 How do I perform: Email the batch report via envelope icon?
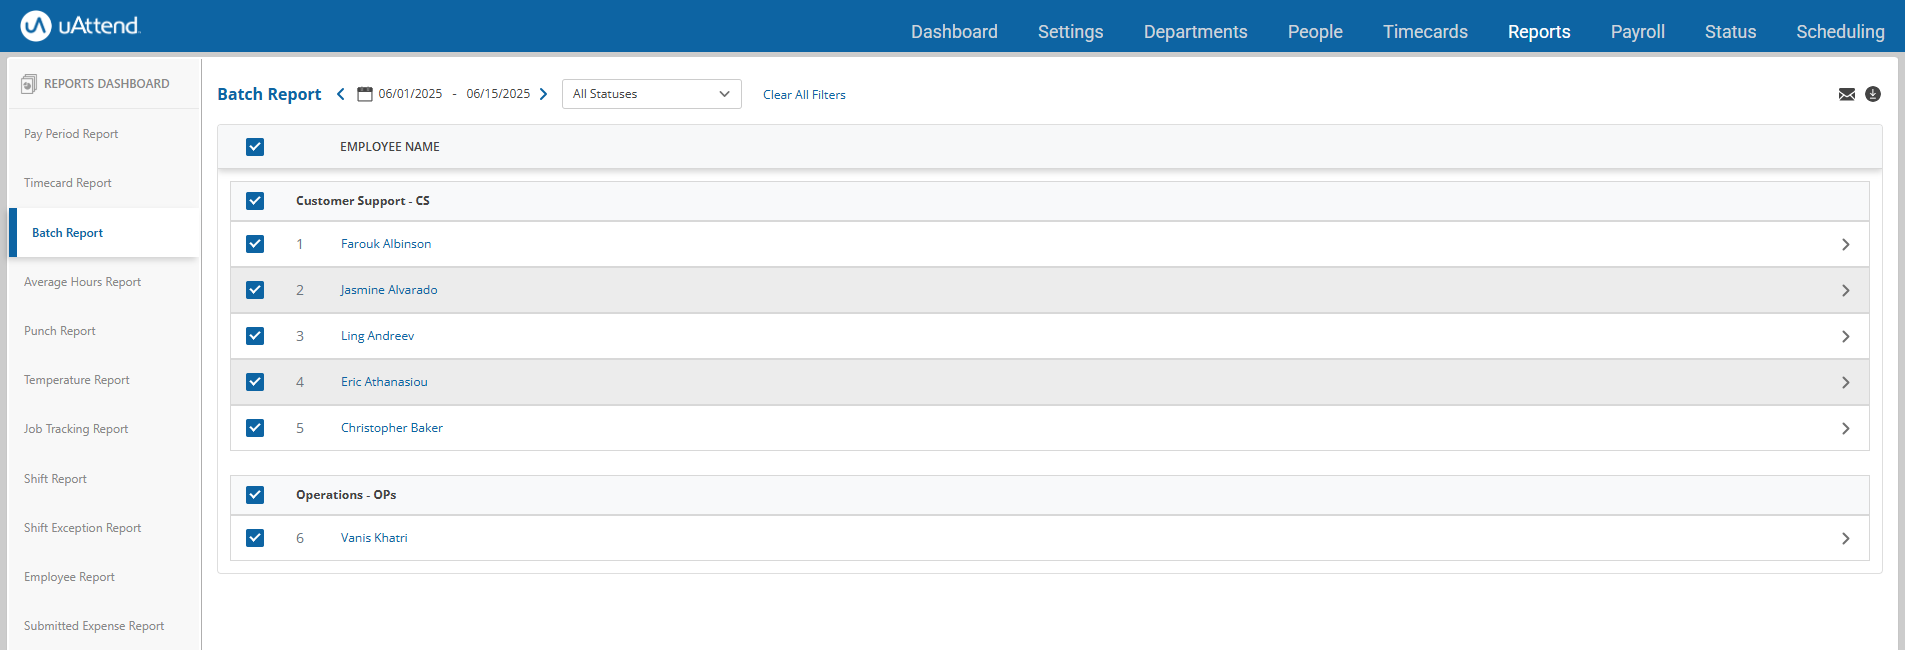coord(1847,94)
